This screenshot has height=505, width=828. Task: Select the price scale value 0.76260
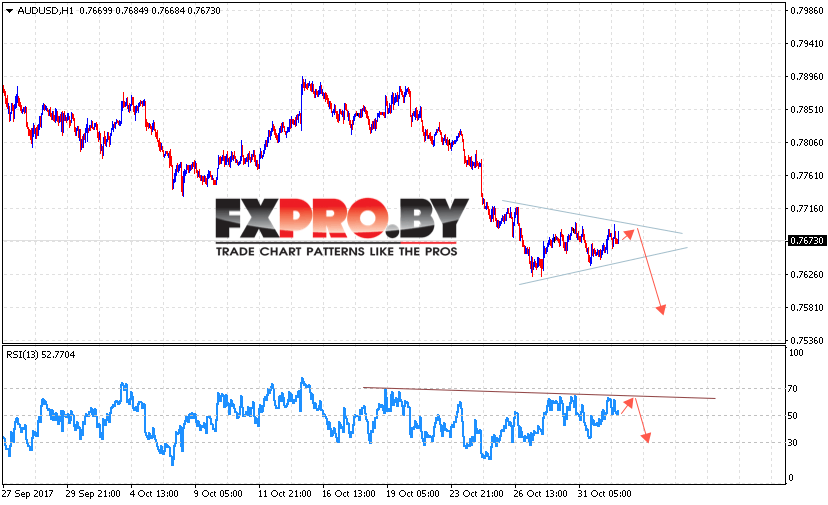[807, 275]
